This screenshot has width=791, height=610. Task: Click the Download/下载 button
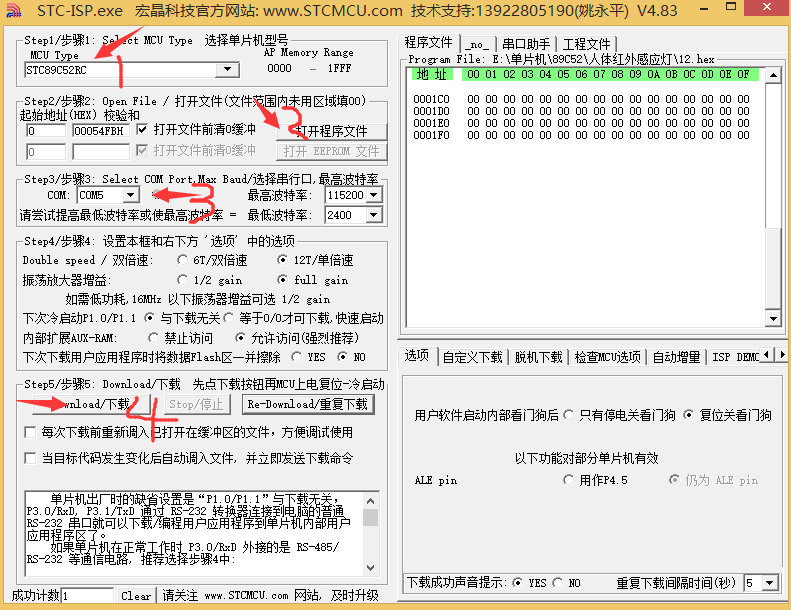point(91,404)
